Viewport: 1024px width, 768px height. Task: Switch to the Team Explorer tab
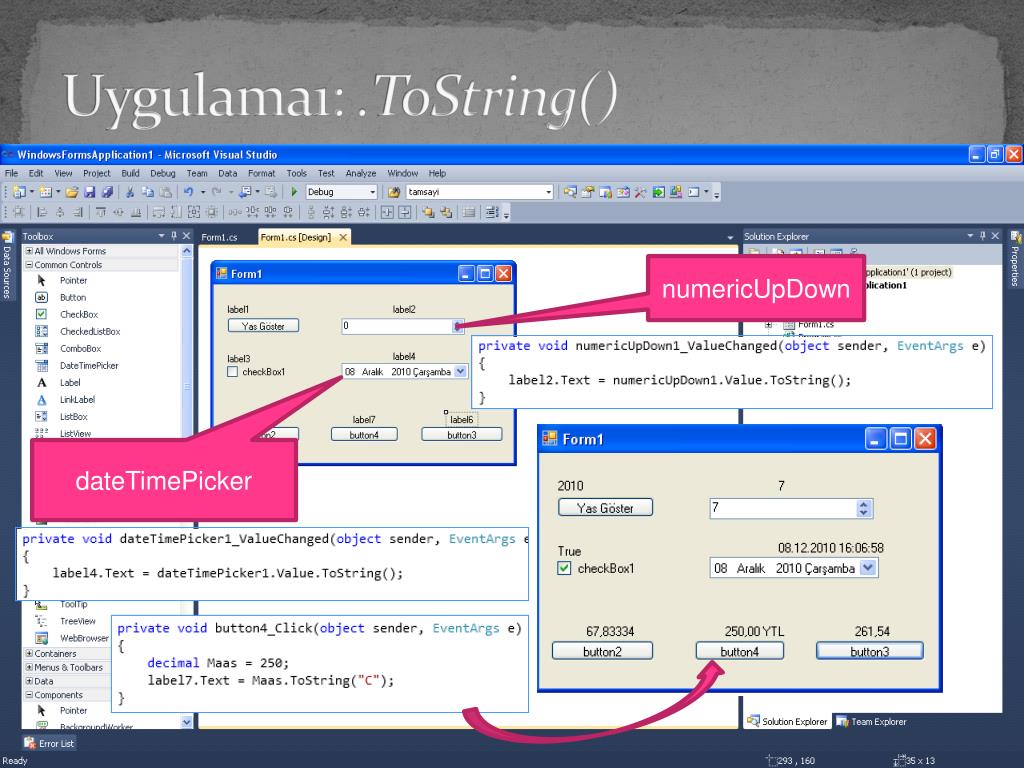[872, 722]
